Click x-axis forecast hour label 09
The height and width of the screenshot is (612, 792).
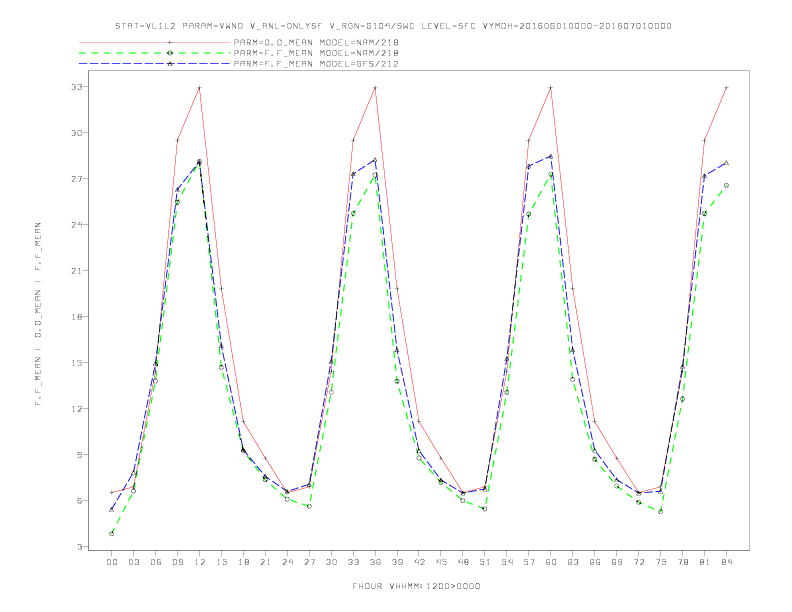point(177,562)
